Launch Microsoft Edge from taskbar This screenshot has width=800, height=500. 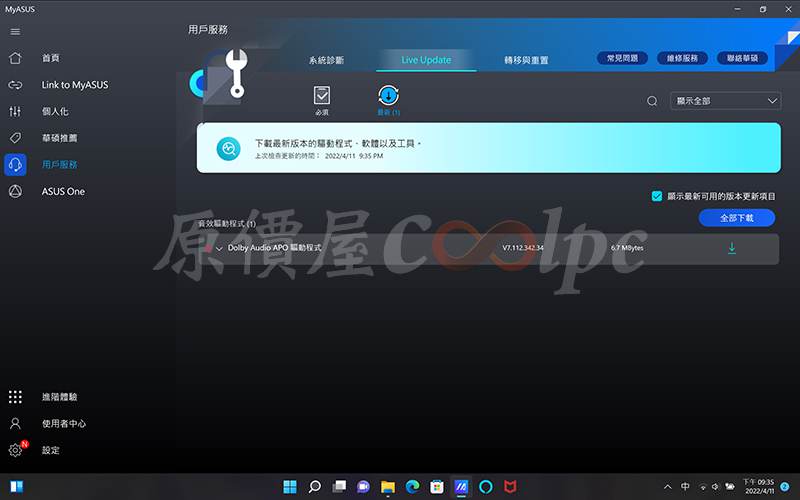(x=412, y=487)
